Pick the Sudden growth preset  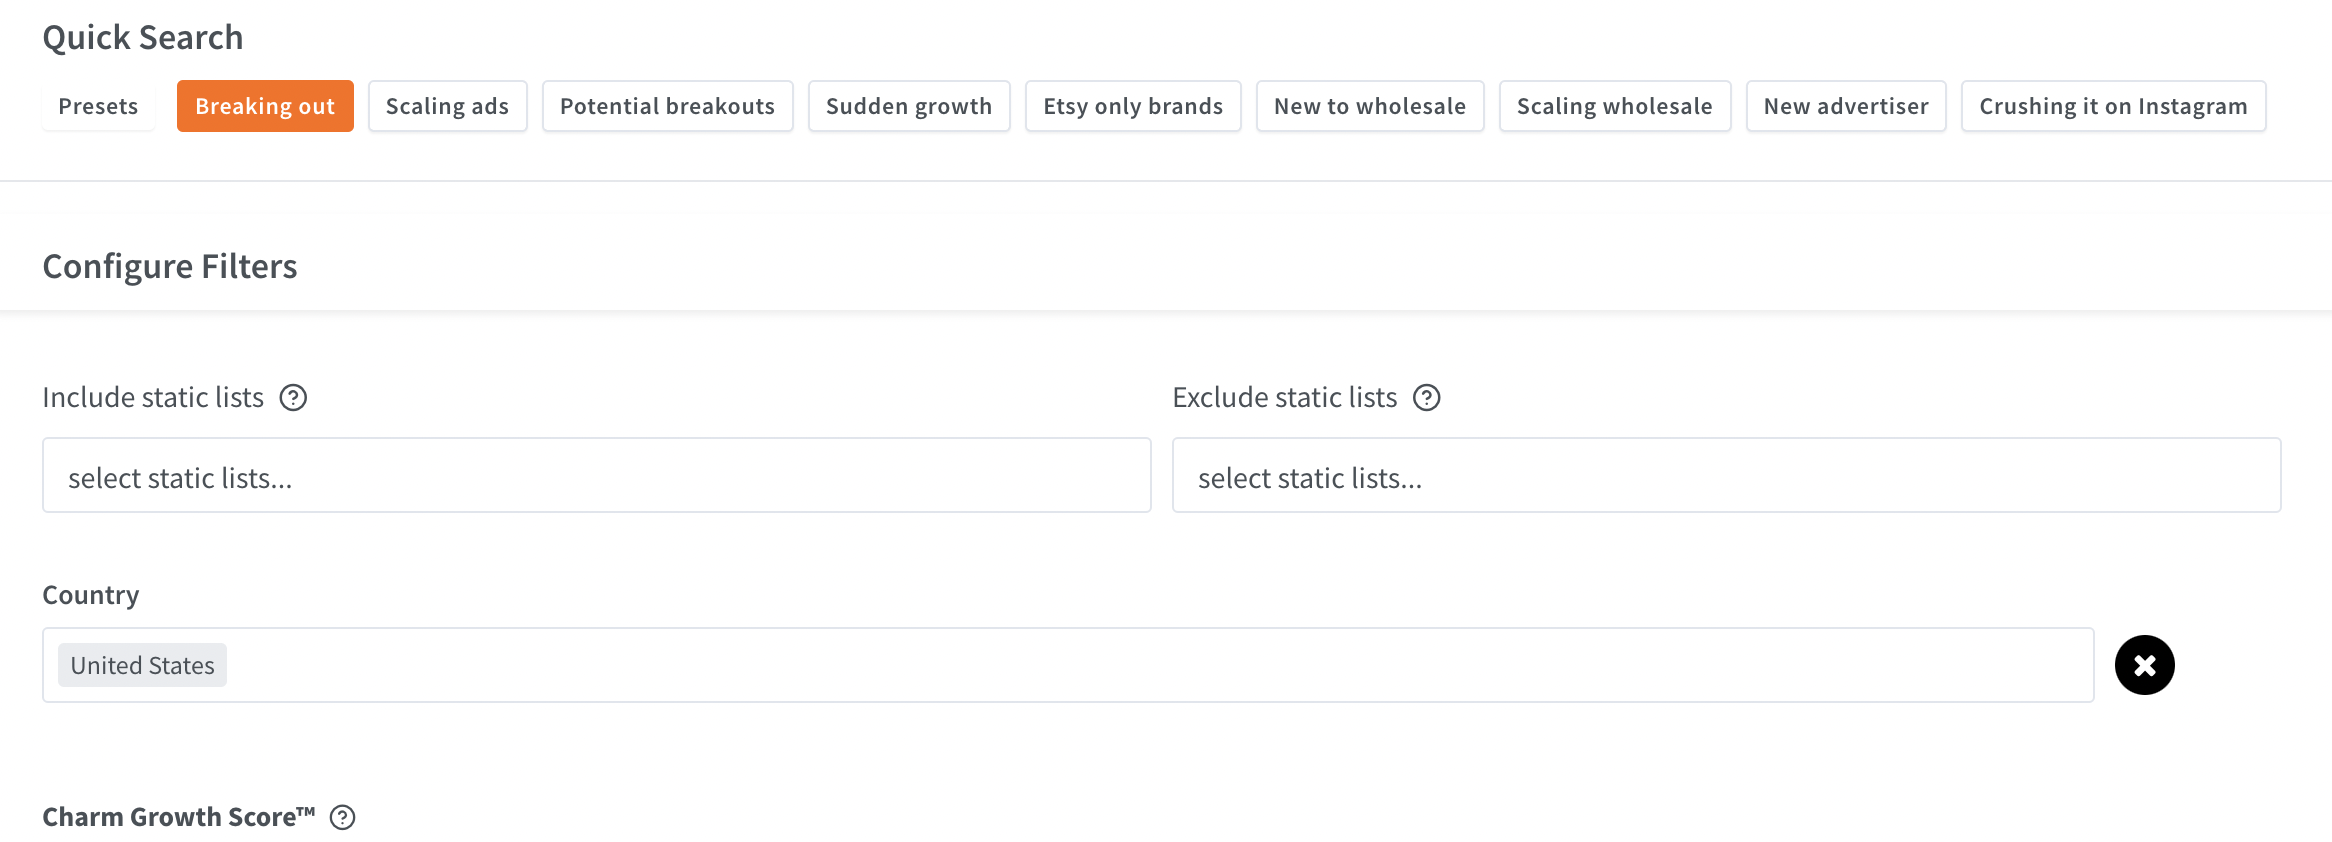point(908,106)
